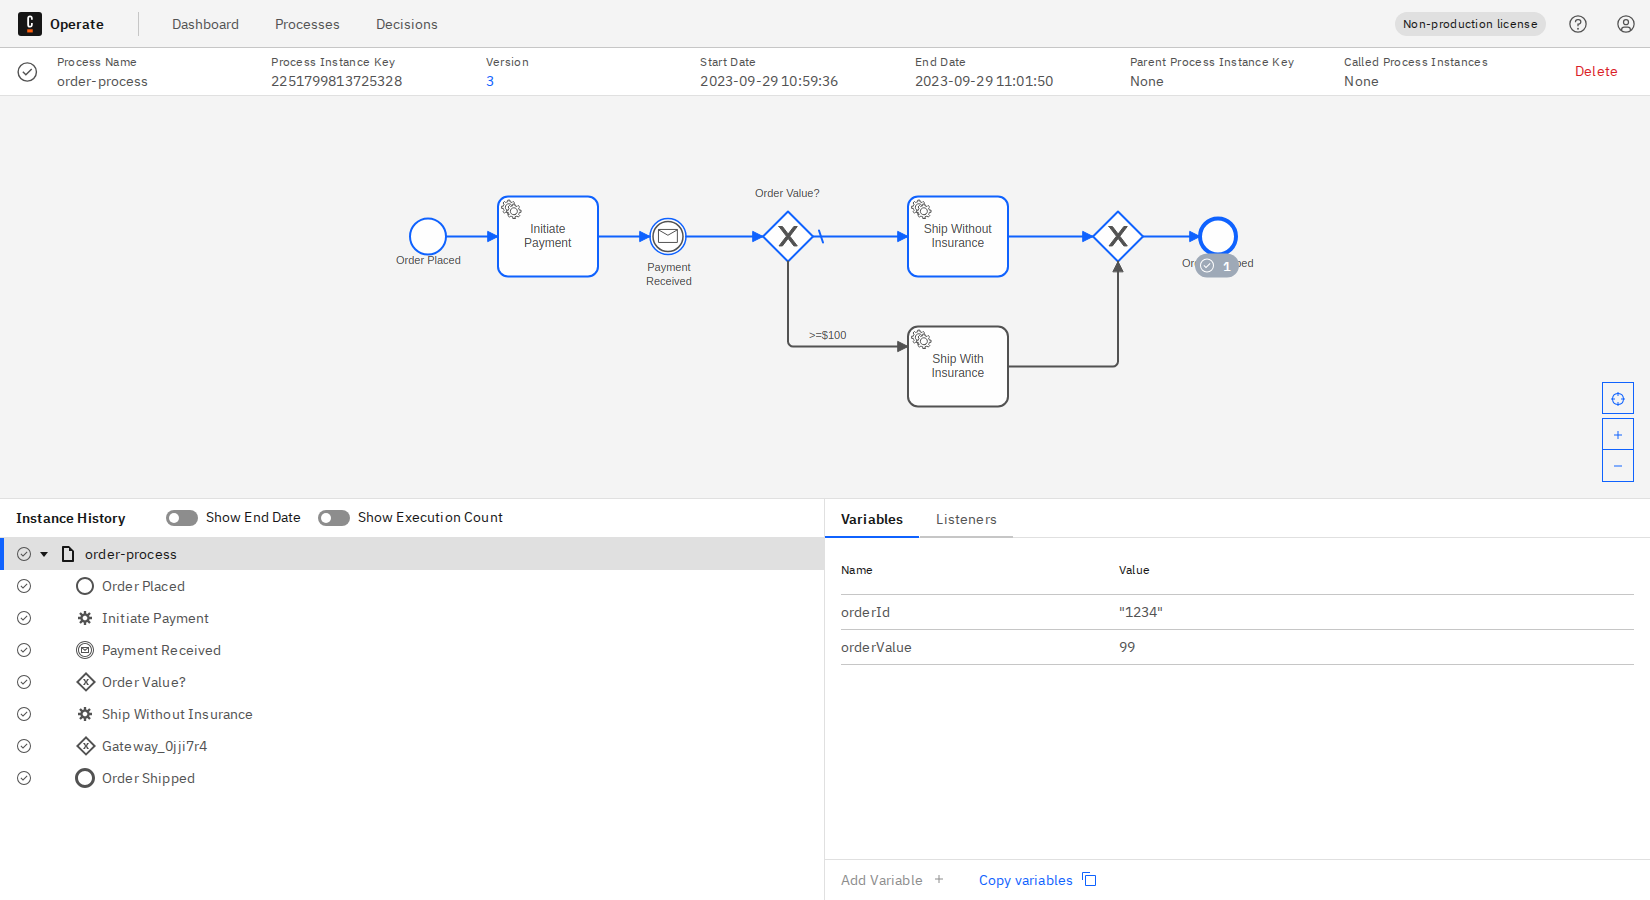Switch to the Listeners tab
The image size is (1650, 900).
[966, 519]
